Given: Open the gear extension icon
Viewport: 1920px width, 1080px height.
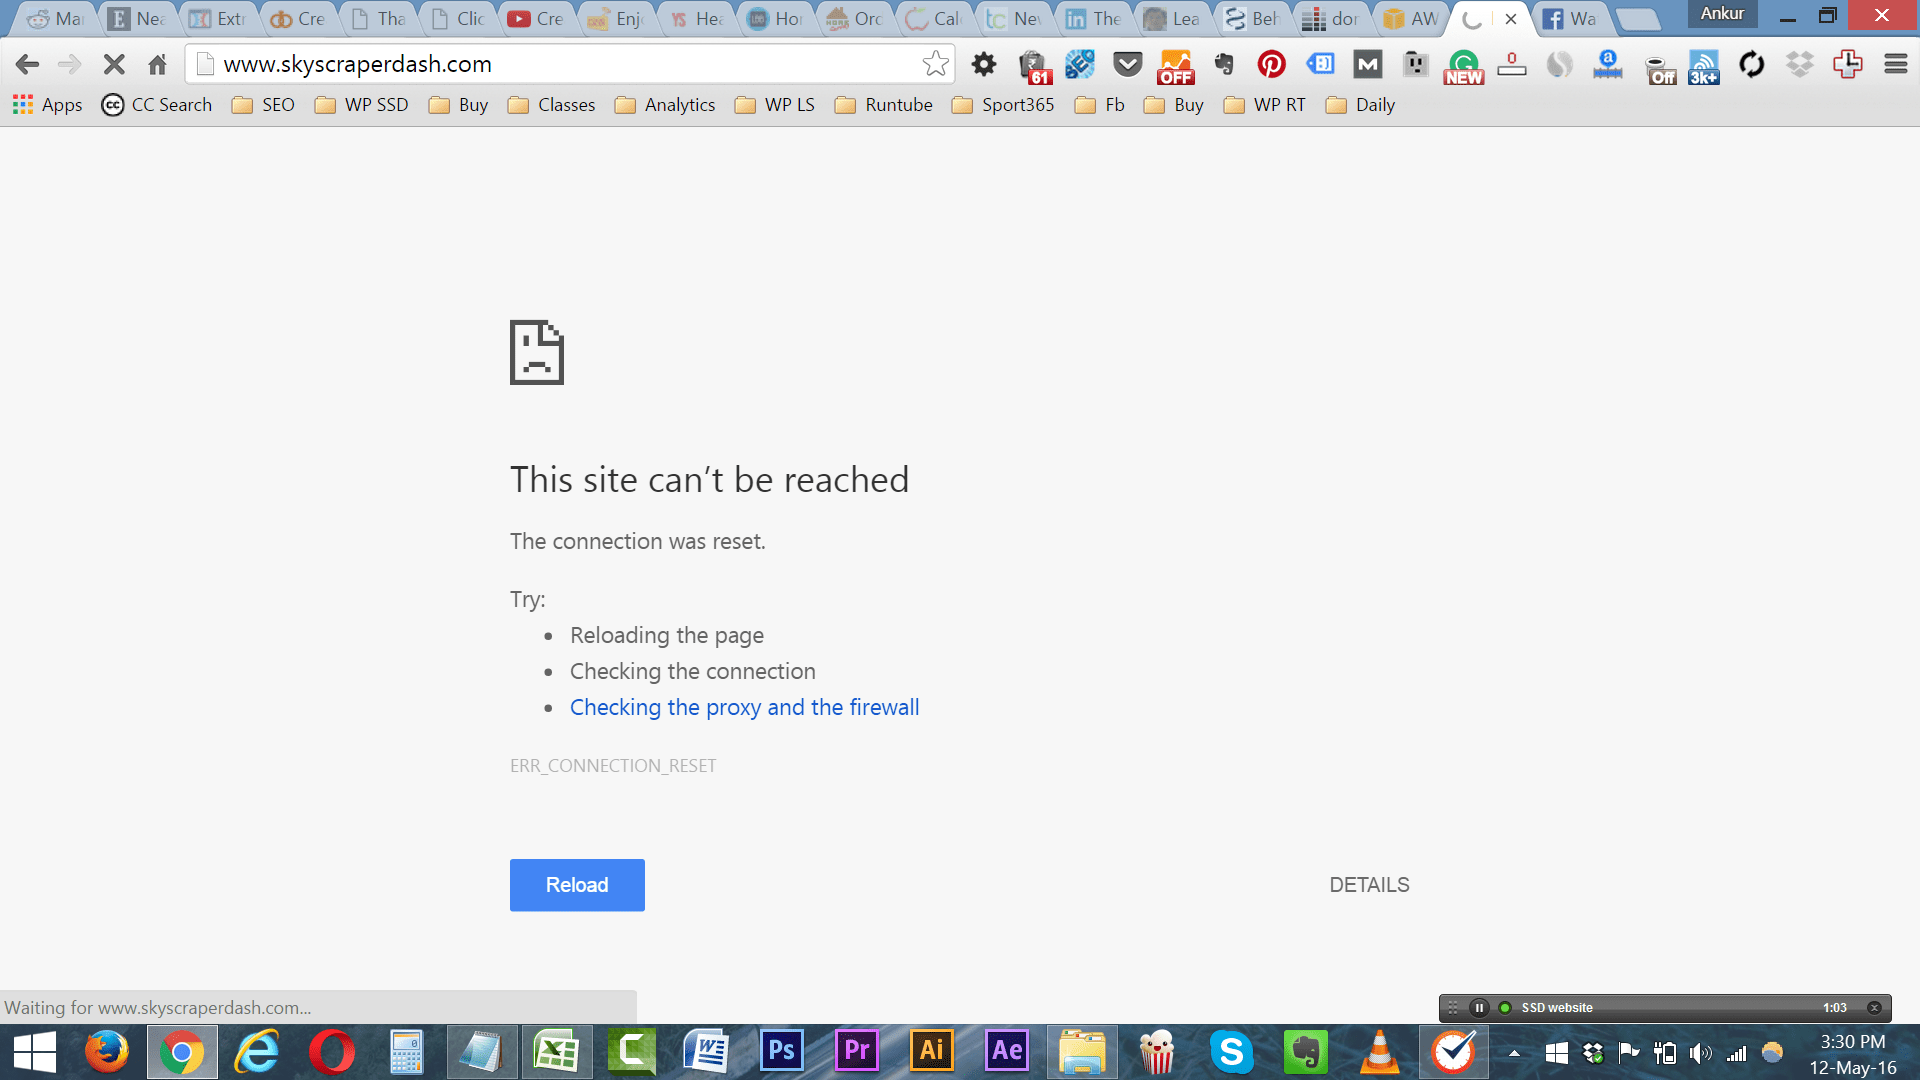Looking at the screenshot, I should click(984, 65).
